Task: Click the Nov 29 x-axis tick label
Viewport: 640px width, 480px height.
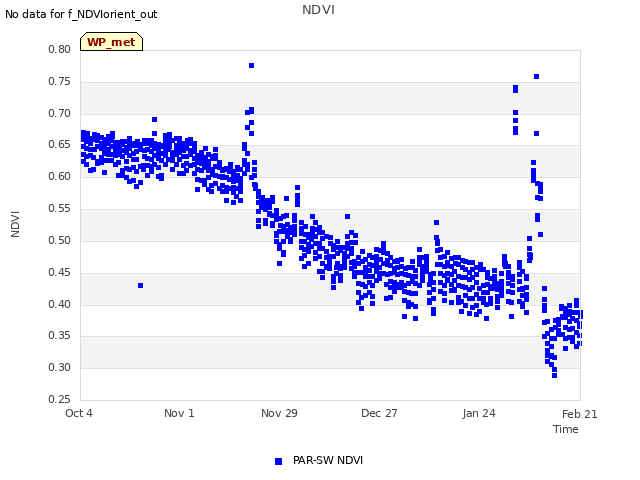Action: (279, 413)
